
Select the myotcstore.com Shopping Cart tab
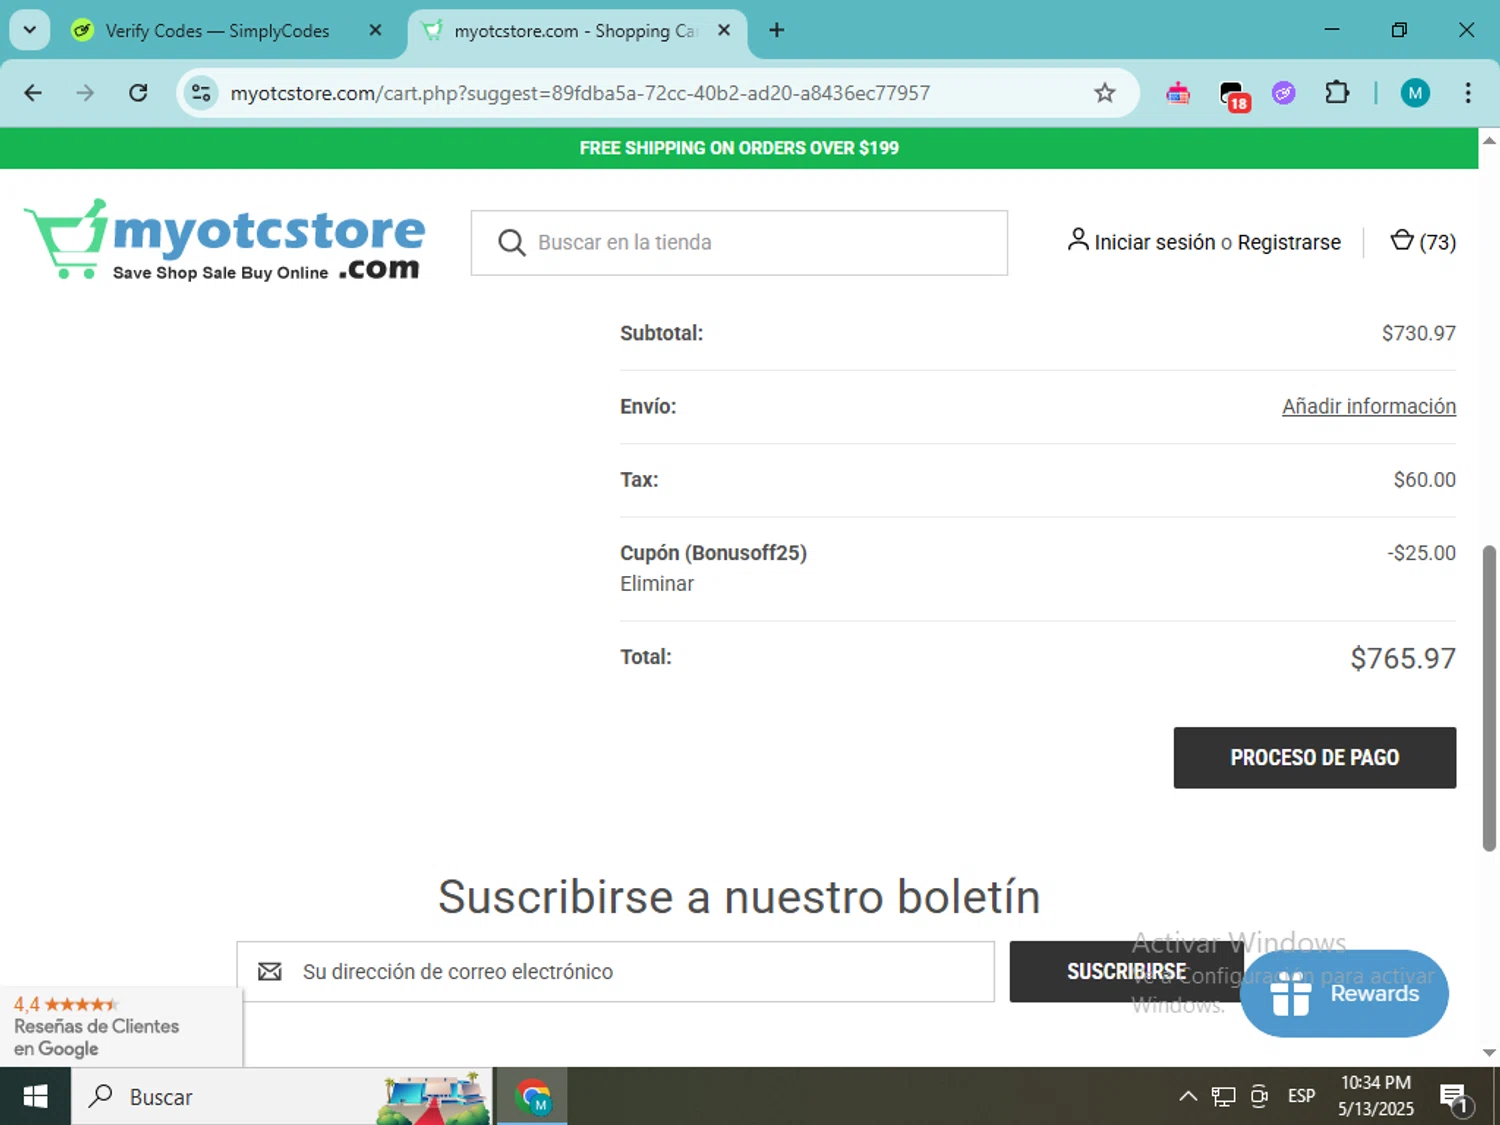tap(575, 31)
